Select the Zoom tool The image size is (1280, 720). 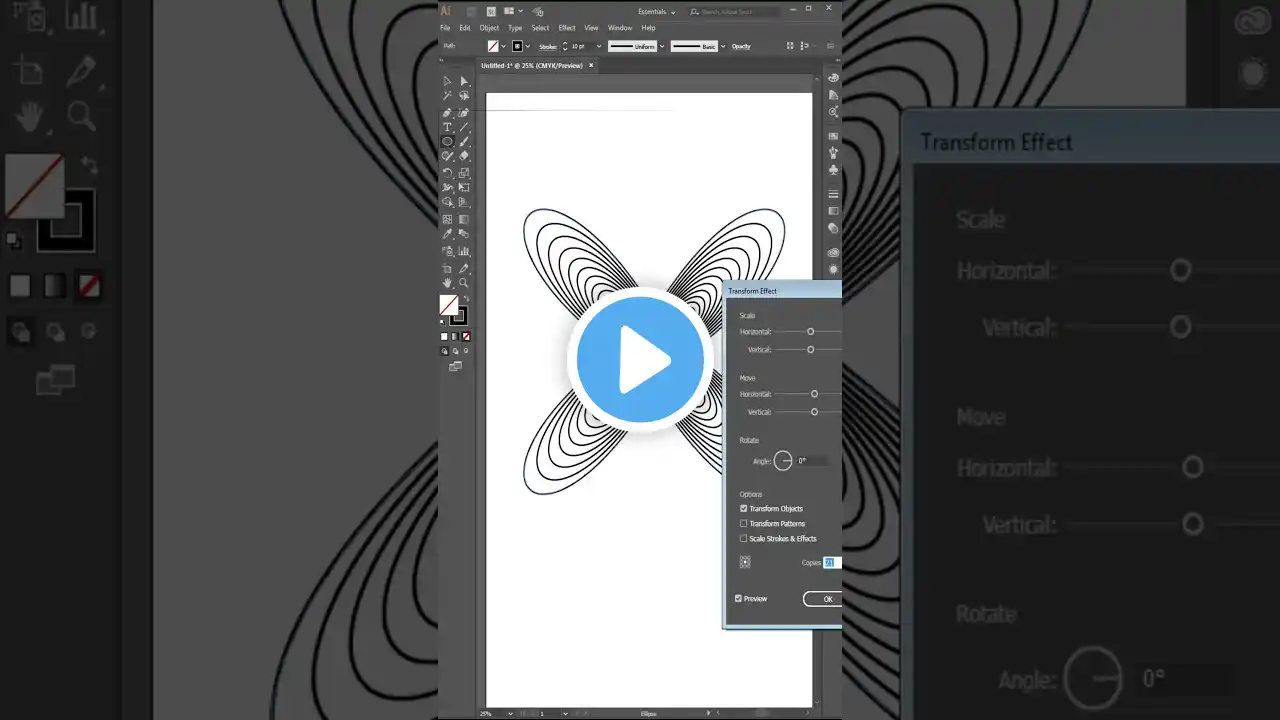(464, 283)
